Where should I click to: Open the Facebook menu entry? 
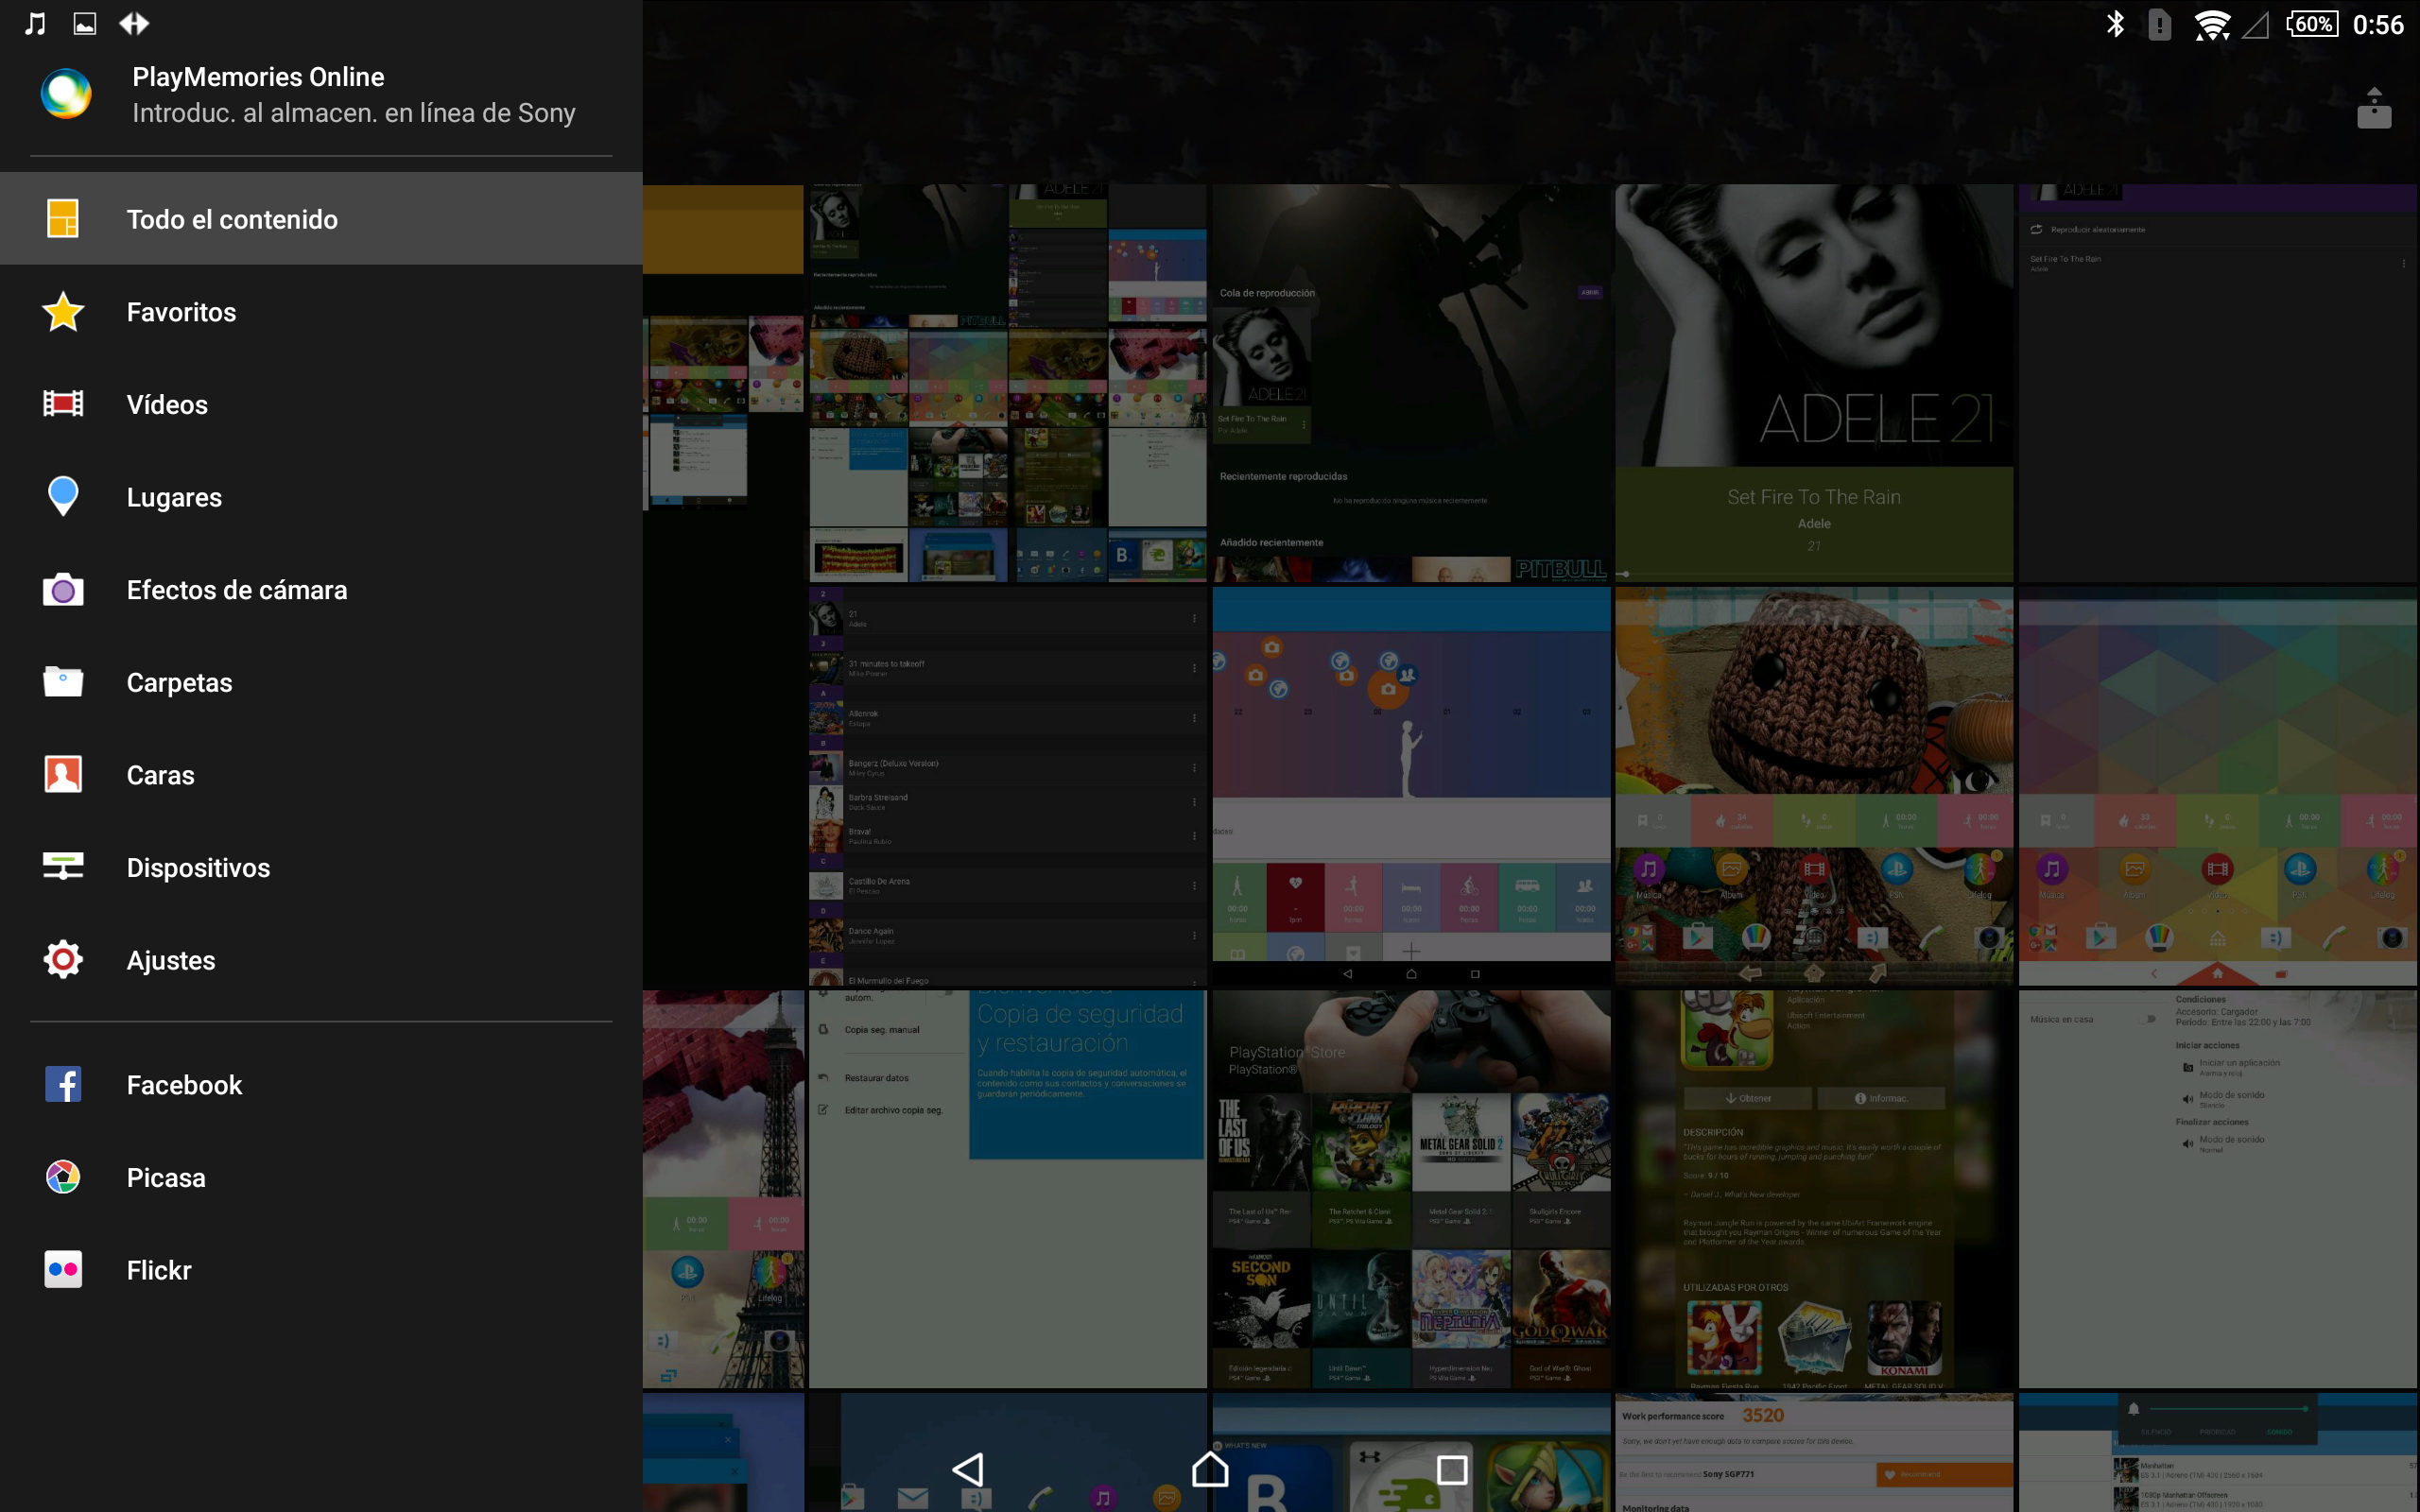click(184, 1085)
